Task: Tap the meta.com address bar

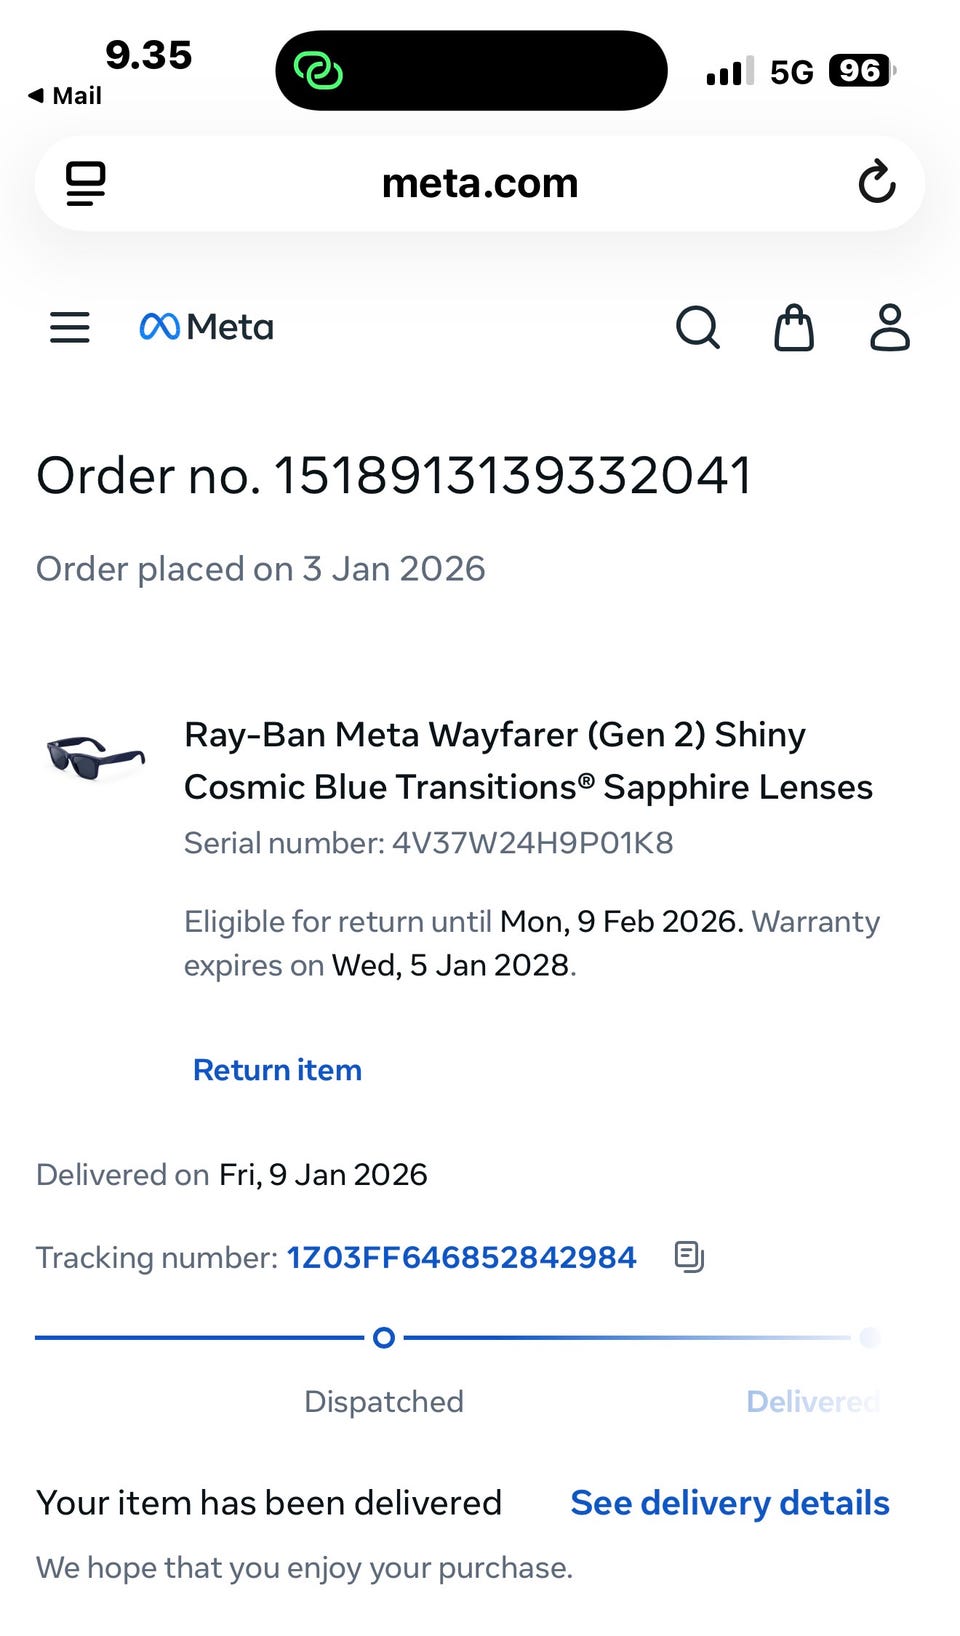Action: coord(480,184)
